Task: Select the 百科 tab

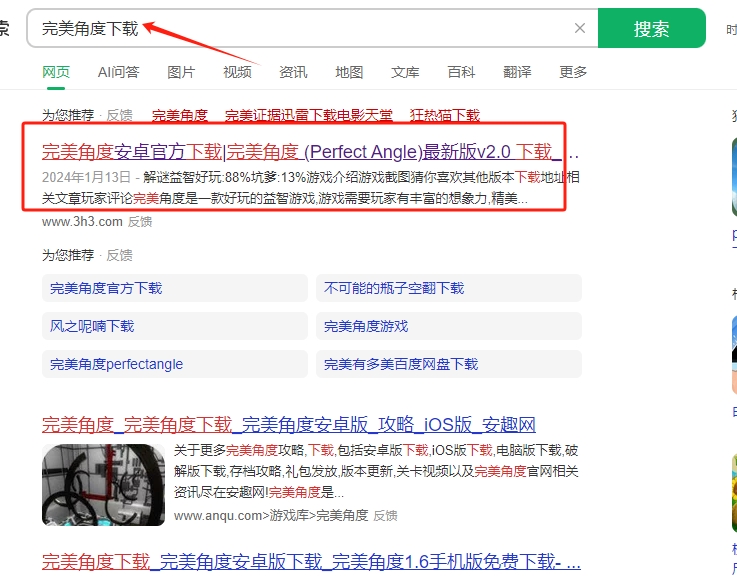Action: [x=461, y=72]
